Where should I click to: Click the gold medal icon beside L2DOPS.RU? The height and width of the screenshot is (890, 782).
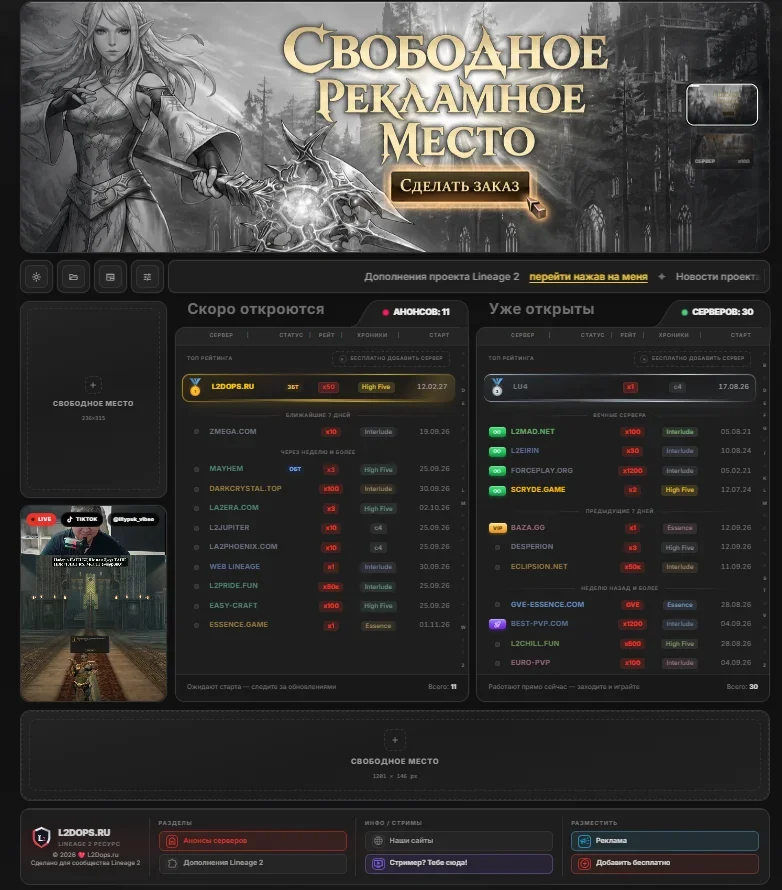tap(195, 387)
